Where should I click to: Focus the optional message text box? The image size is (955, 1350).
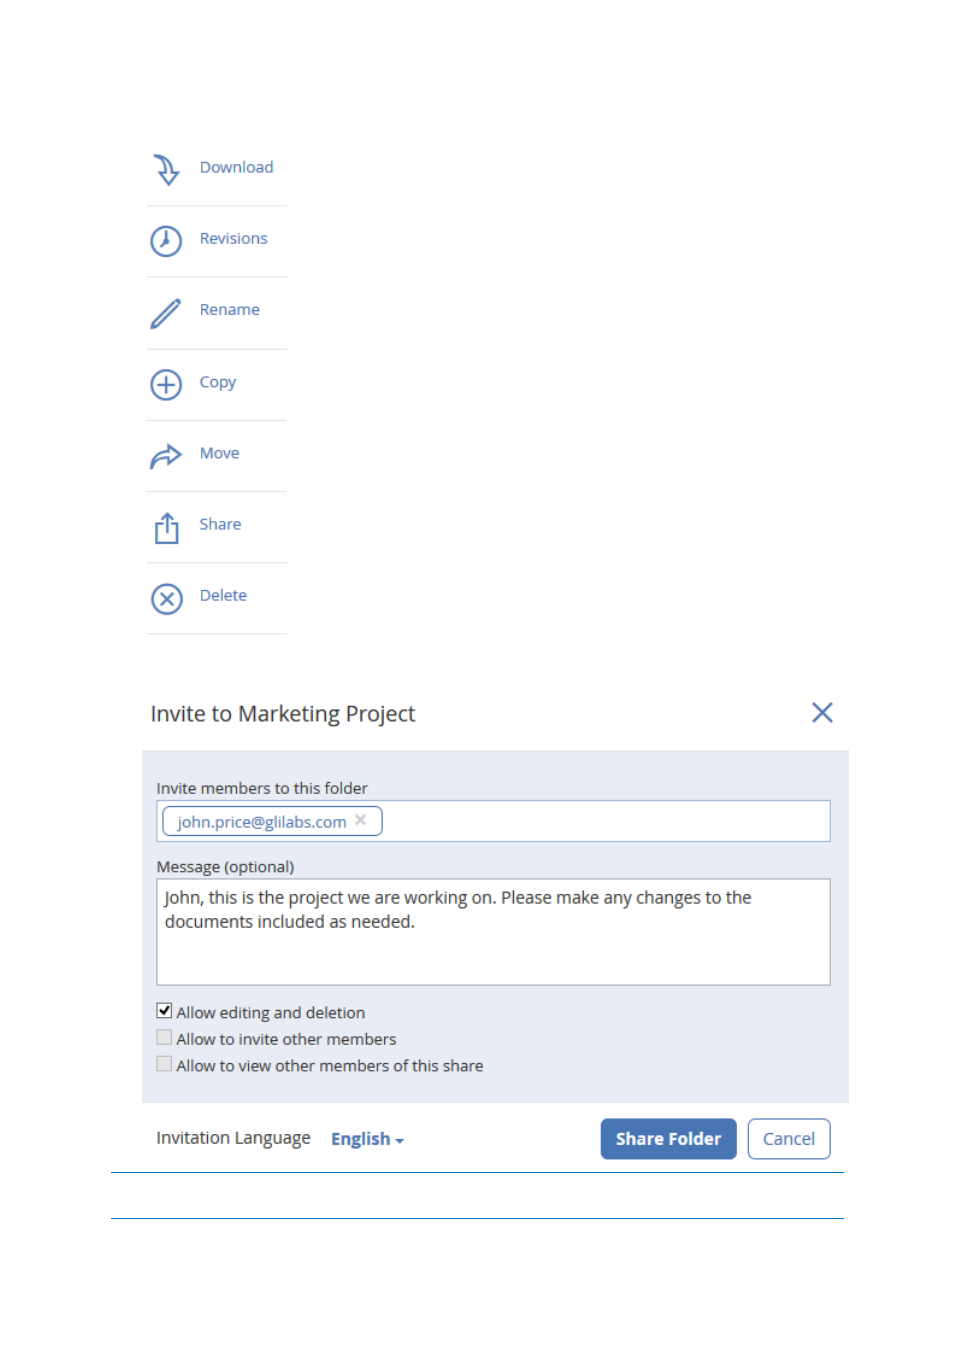493,932
